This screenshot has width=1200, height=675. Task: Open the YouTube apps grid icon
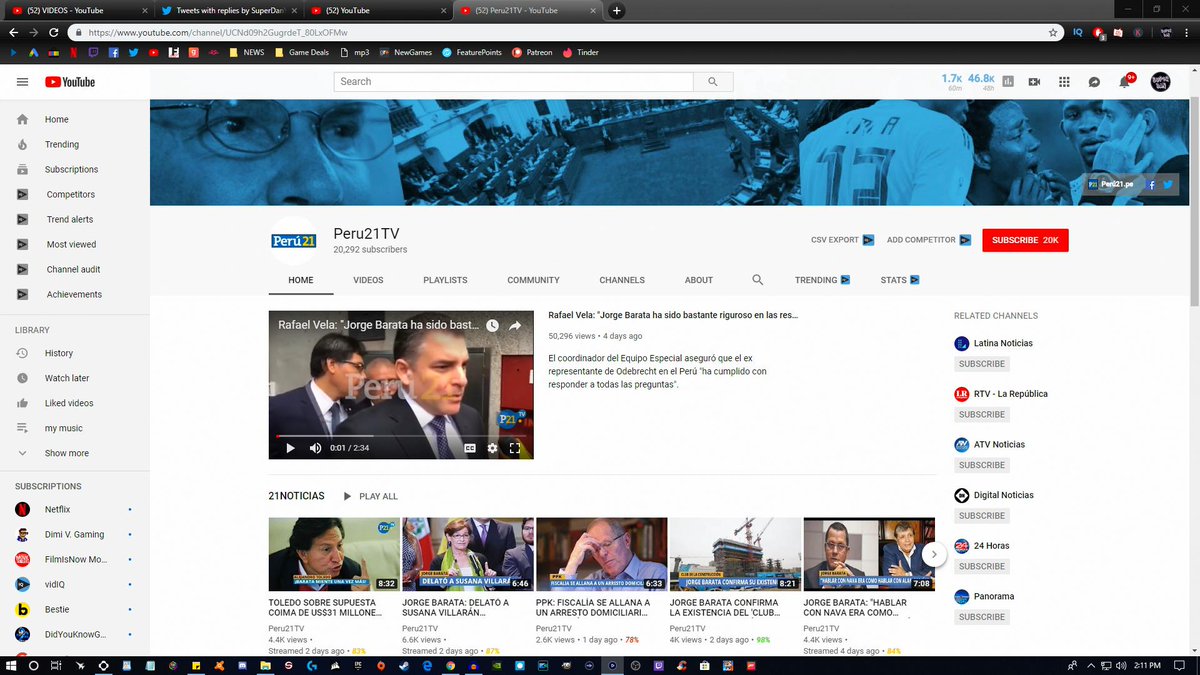(x=1064, y=82)
